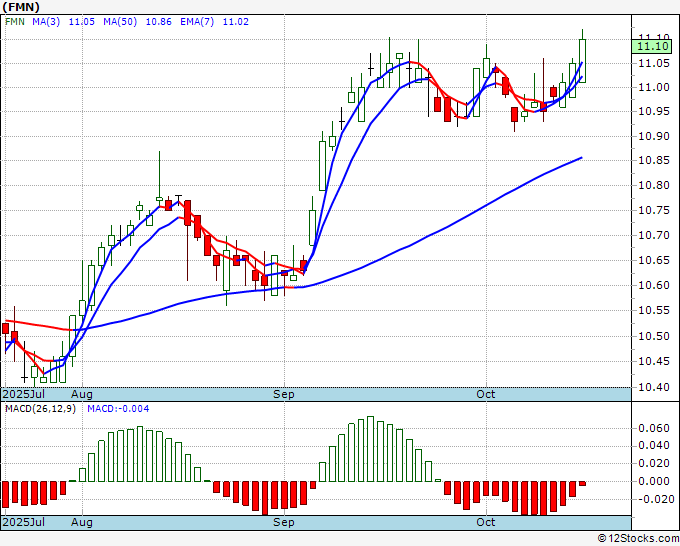Image resolution: width=680 pixels, height=546 pixels.
Task: Click the 10.85 price axis label
Action: [654, 160]
